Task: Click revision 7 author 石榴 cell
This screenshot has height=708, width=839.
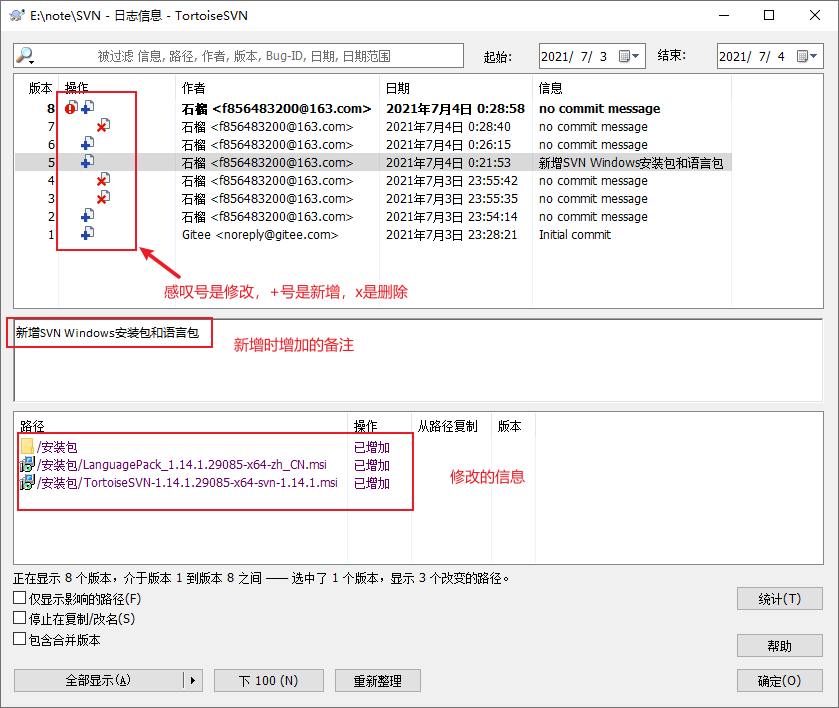Action: click(268, 127)
